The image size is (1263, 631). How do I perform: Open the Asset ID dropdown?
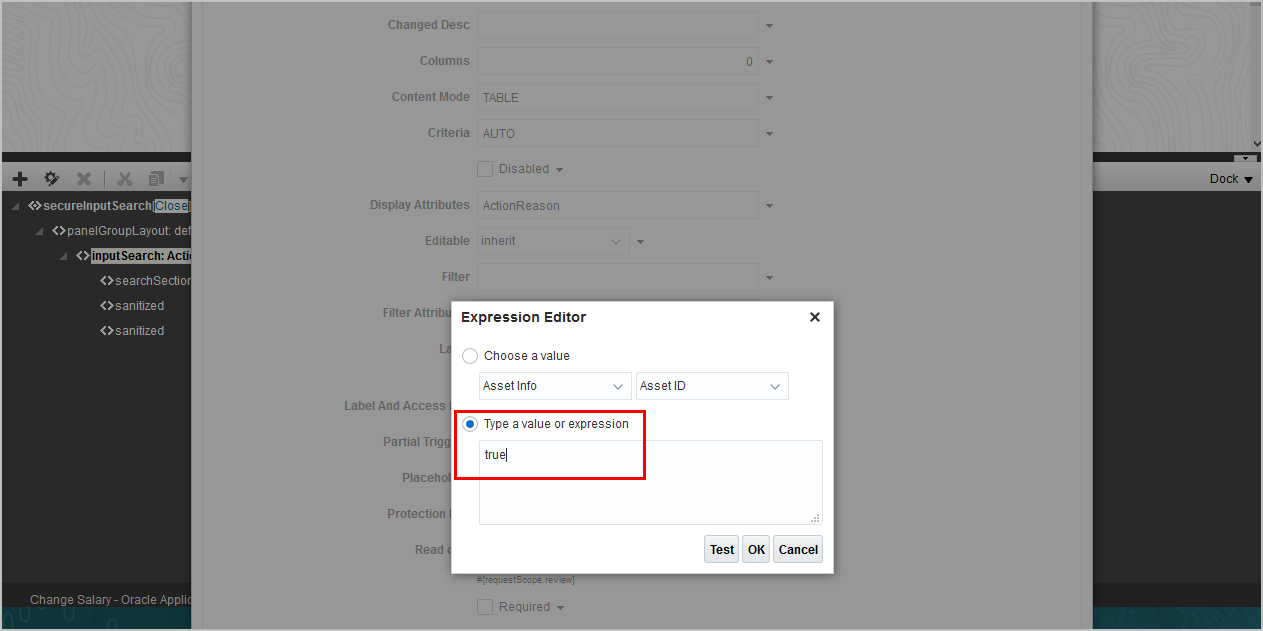point(711,386)
